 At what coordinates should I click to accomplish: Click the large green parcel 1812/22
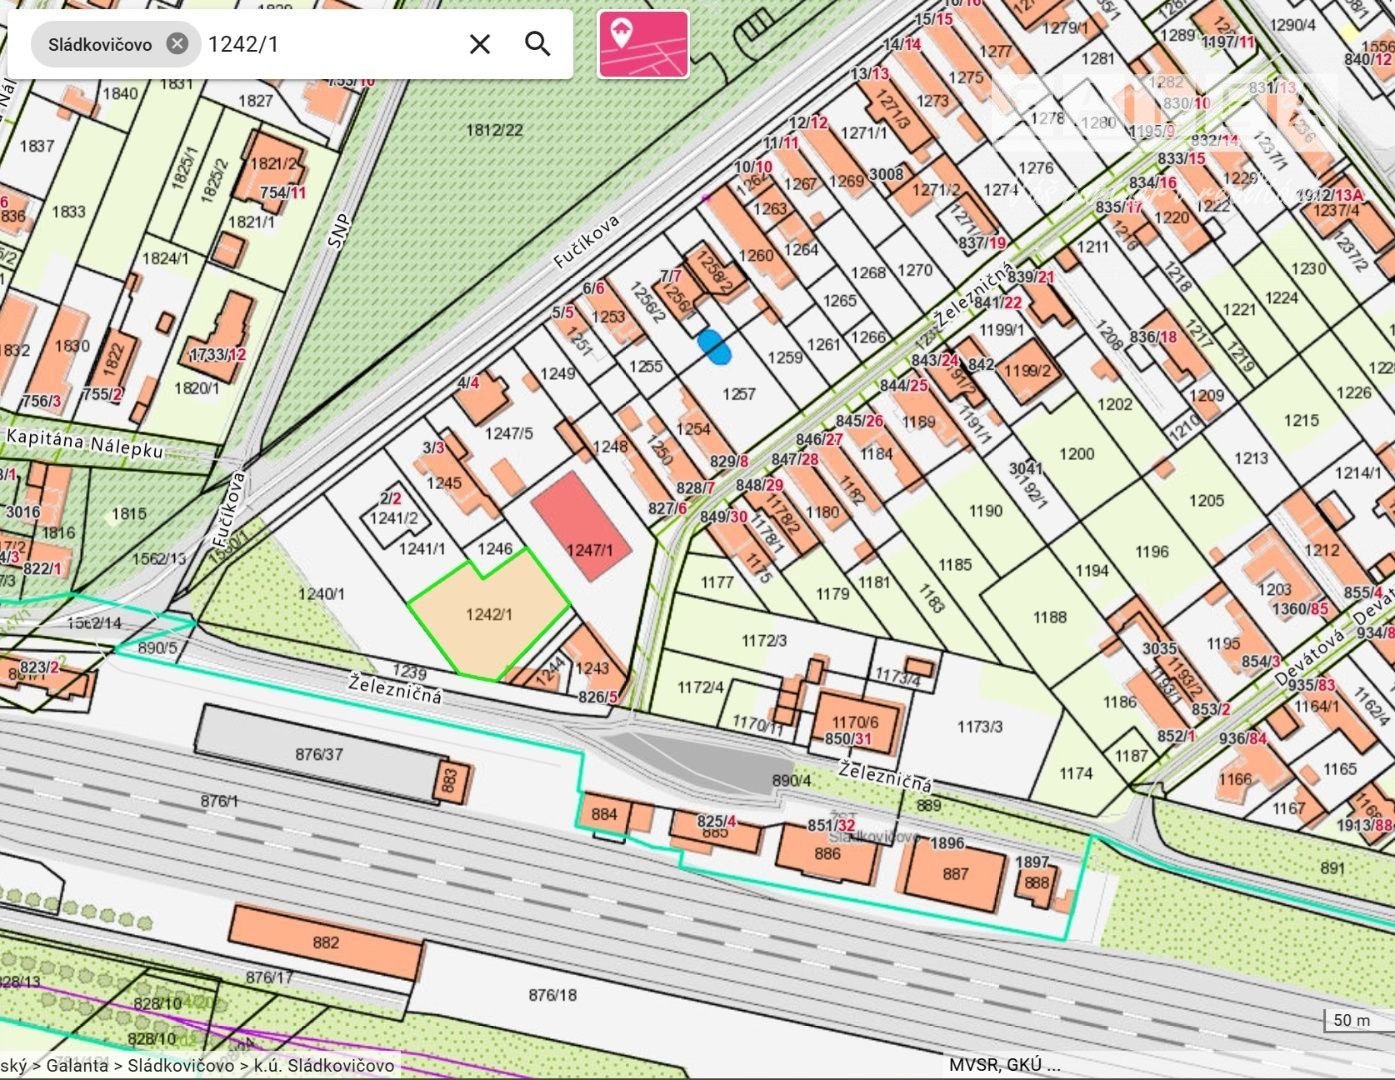pyautogui.click(x=494, y=131)
